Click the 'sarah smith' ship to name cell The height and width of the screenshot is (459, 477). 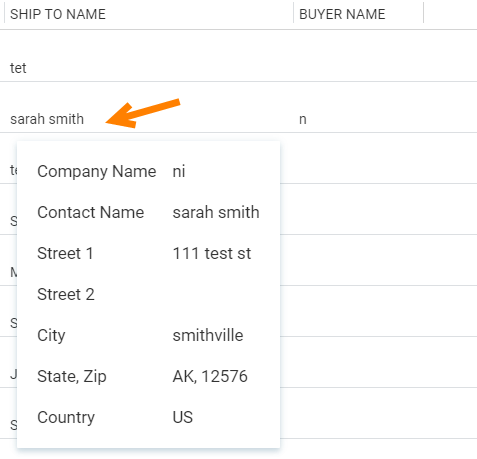[47, 119]
